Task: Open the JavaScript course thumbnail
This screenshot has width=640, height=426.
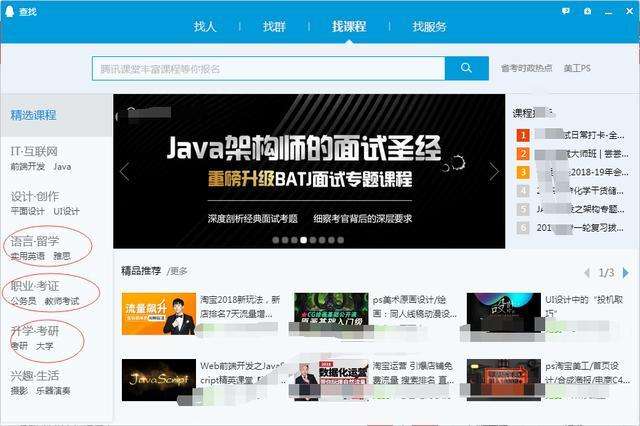Action: point(158,379)
